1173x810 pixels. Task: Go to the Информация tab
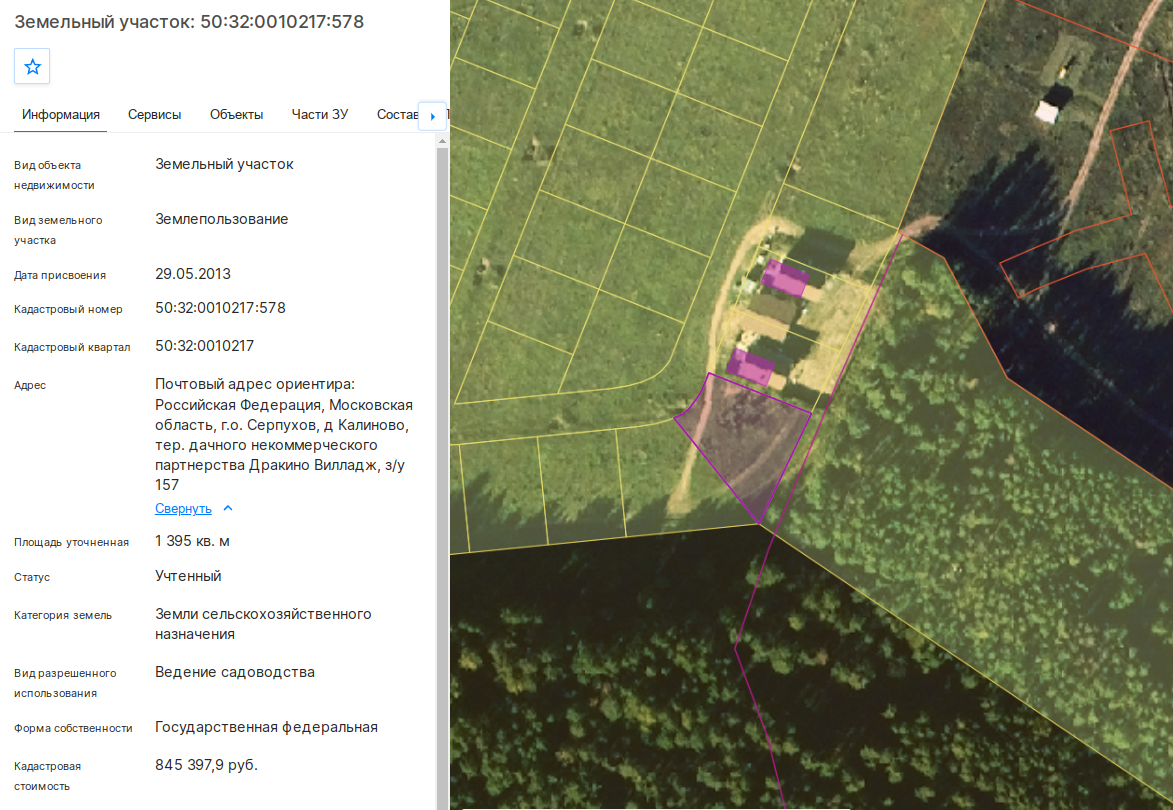tap(61, 114)
